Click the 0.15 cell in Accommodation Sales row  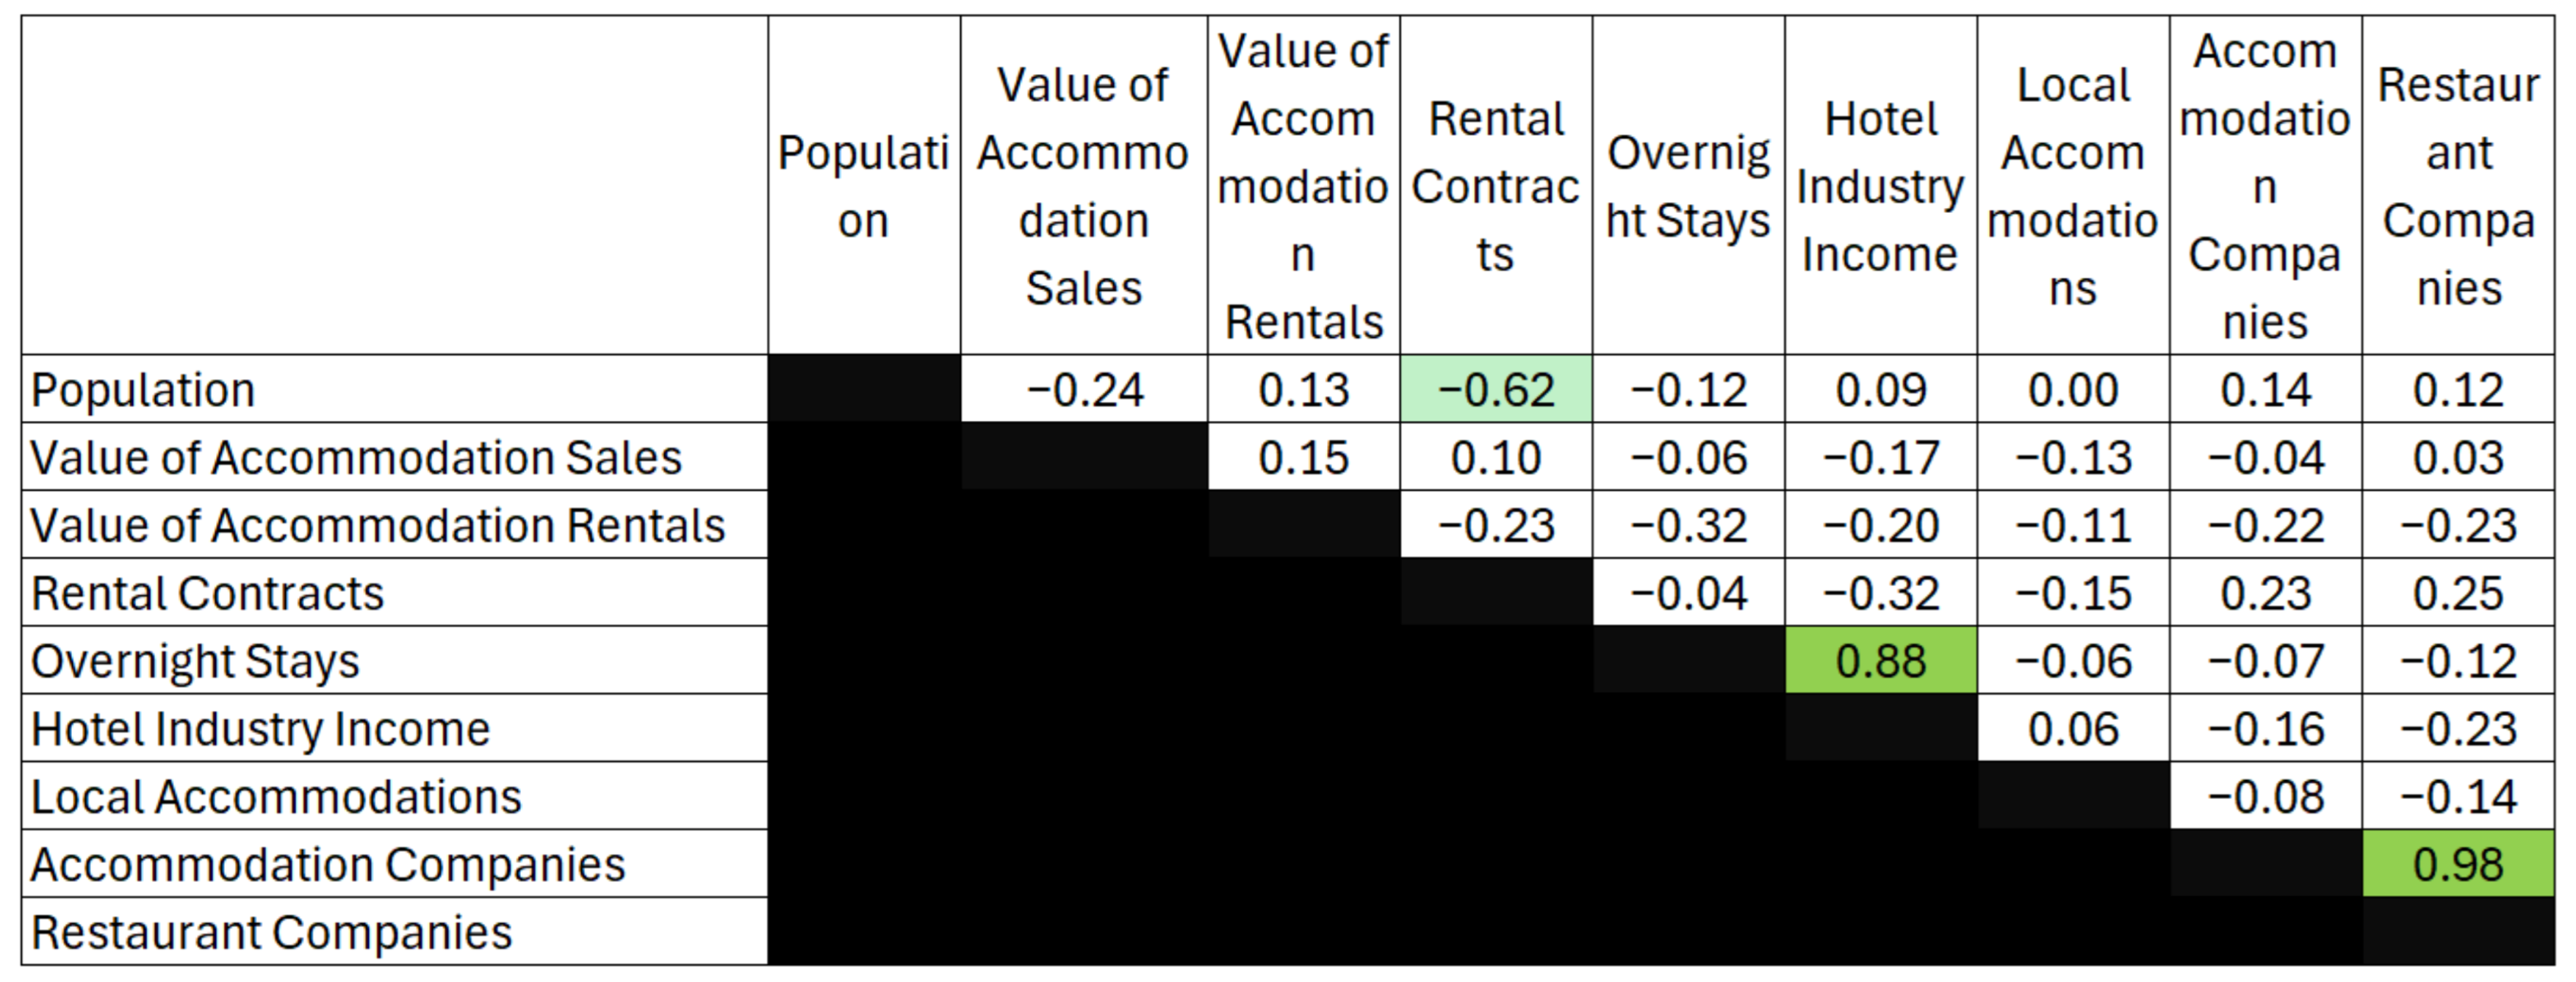[1304, 457]
